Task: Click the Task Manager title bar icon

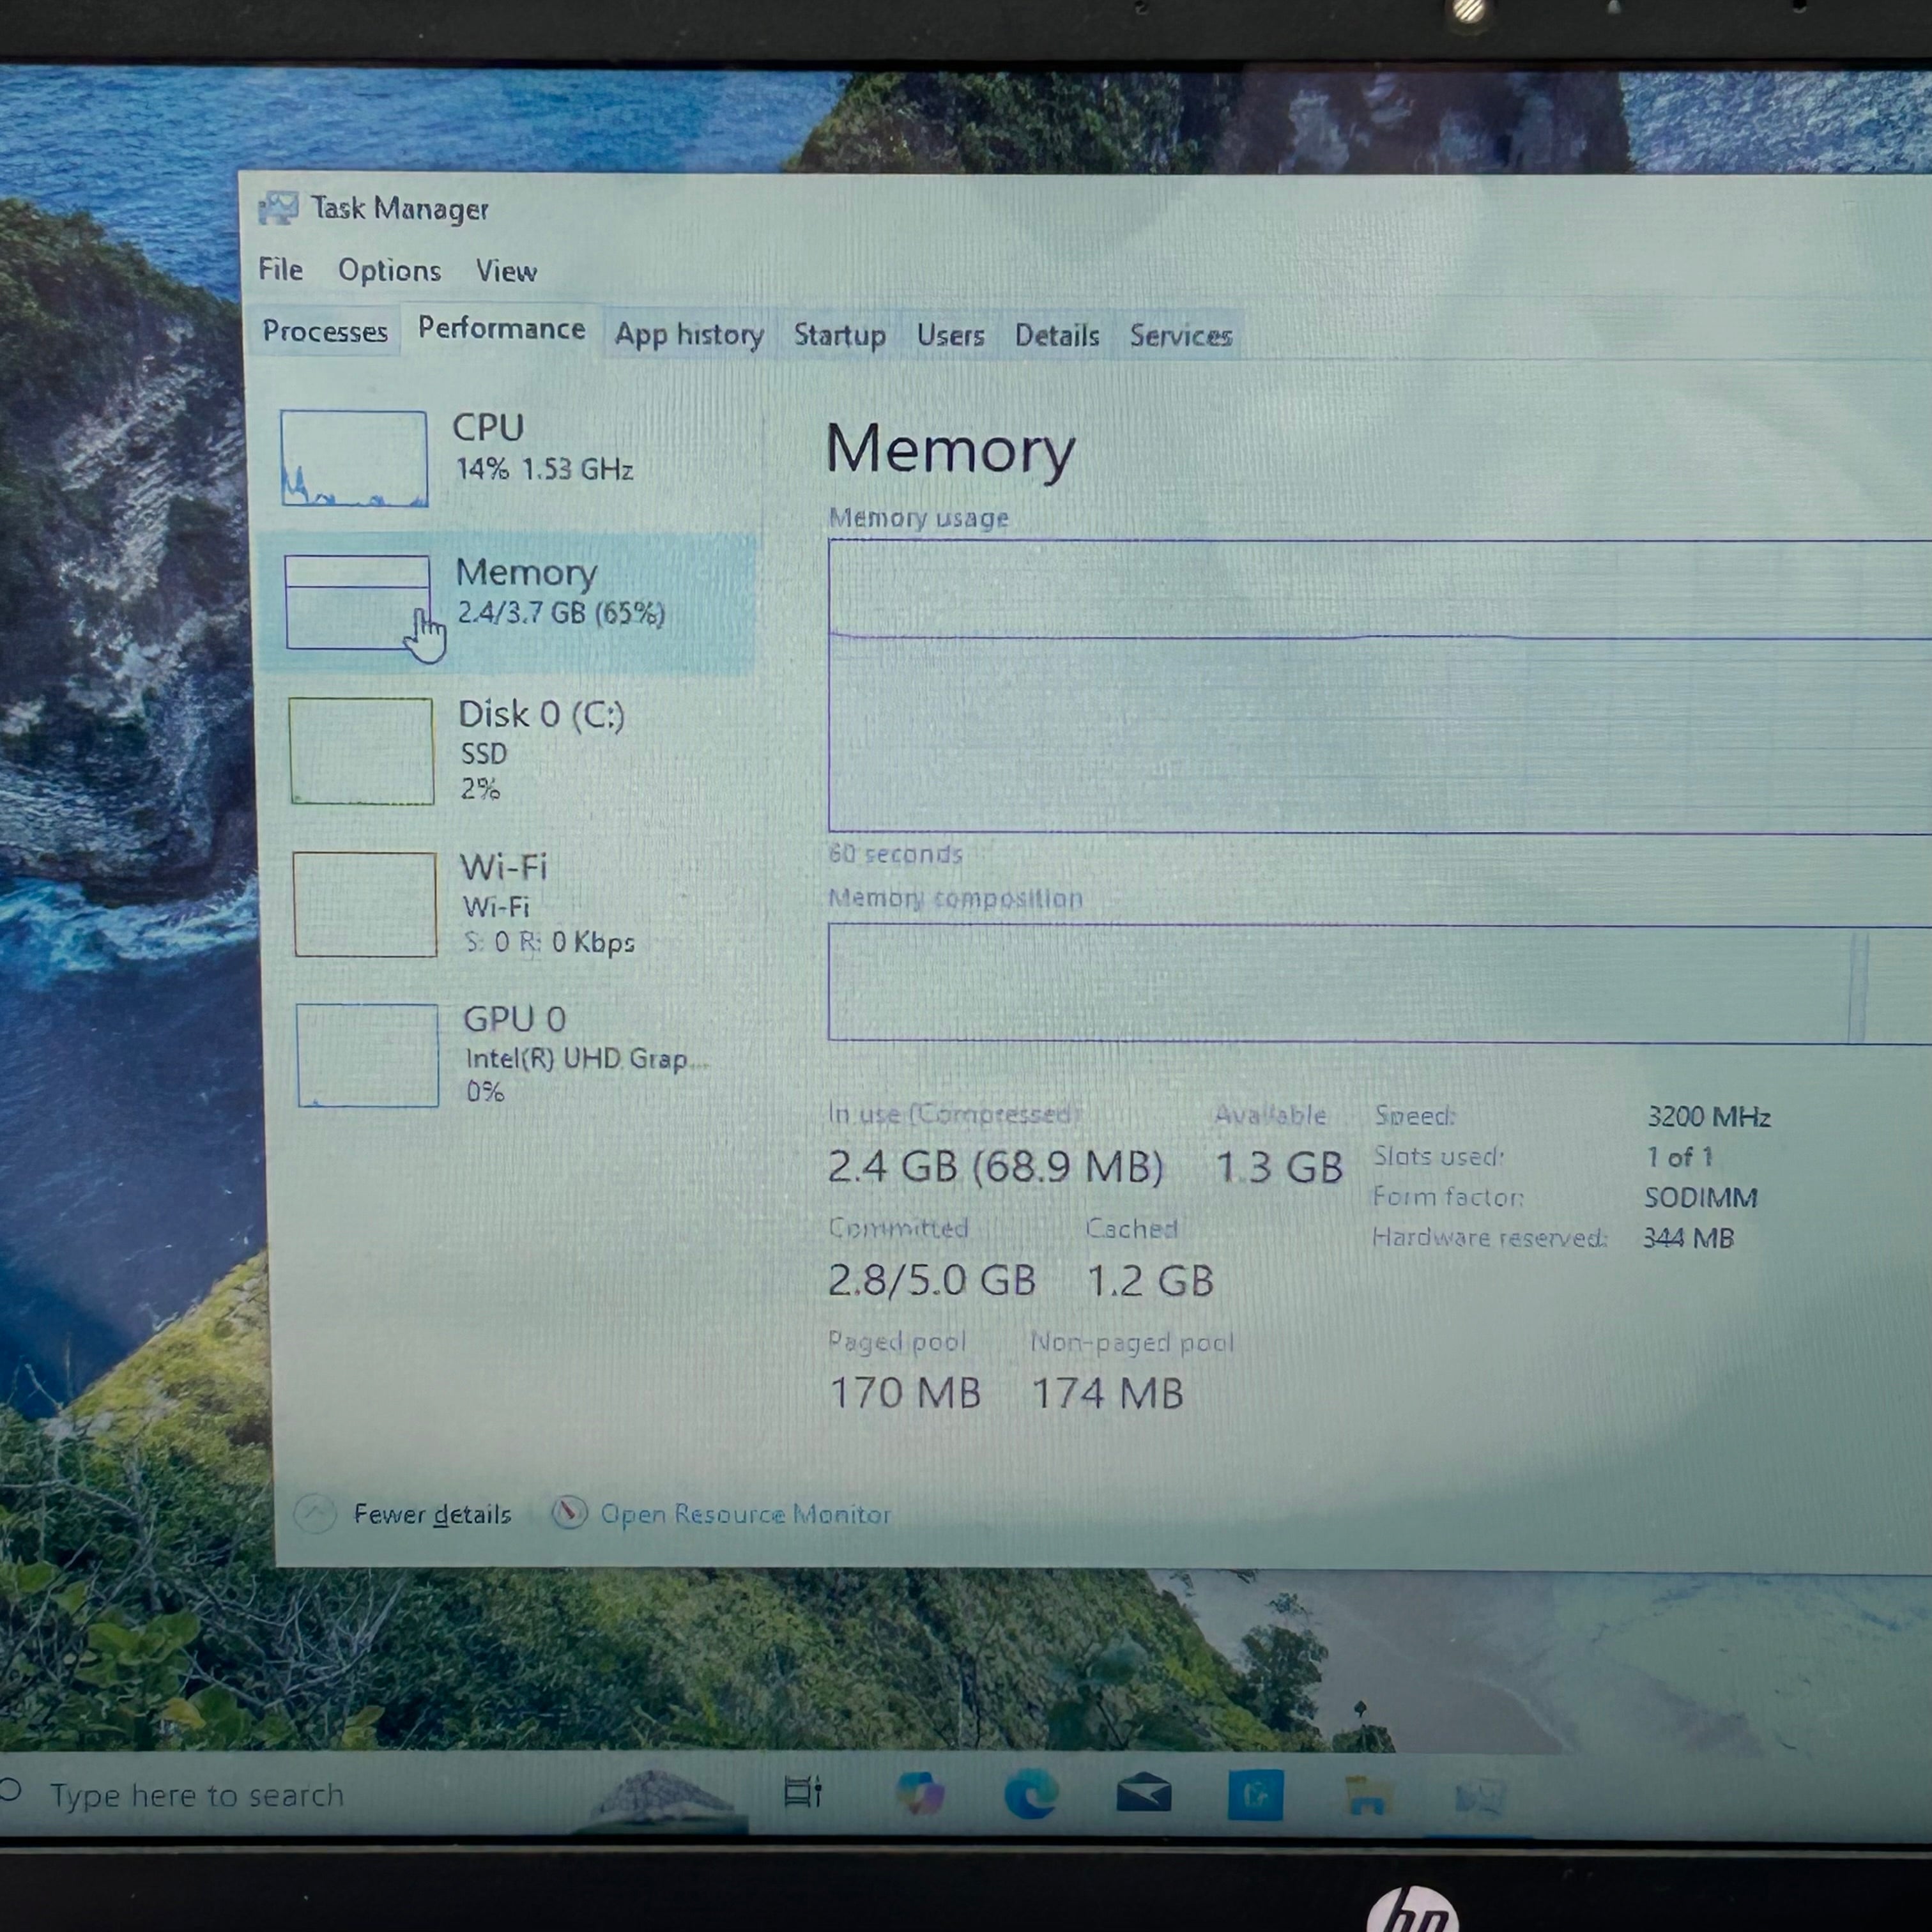Action: tap(278, 209)
